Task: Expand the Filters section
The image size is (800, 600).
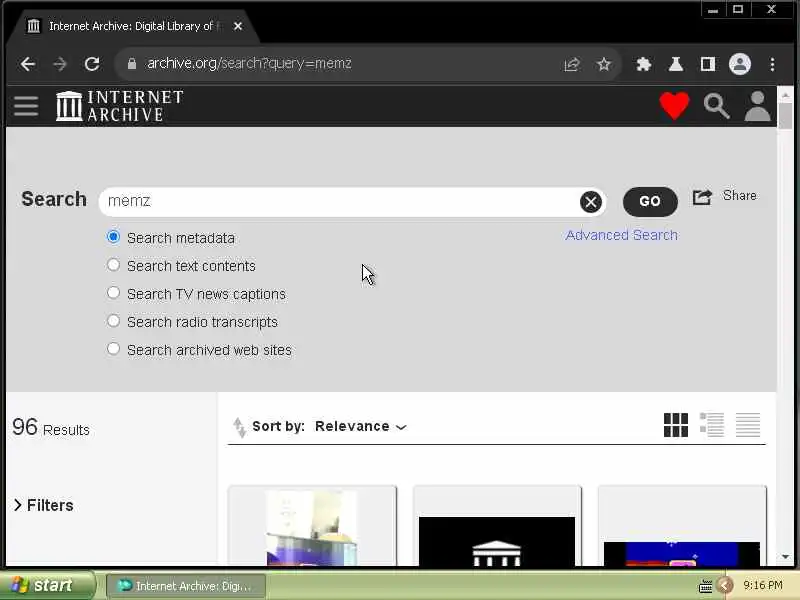Action: tap(43, 505)
